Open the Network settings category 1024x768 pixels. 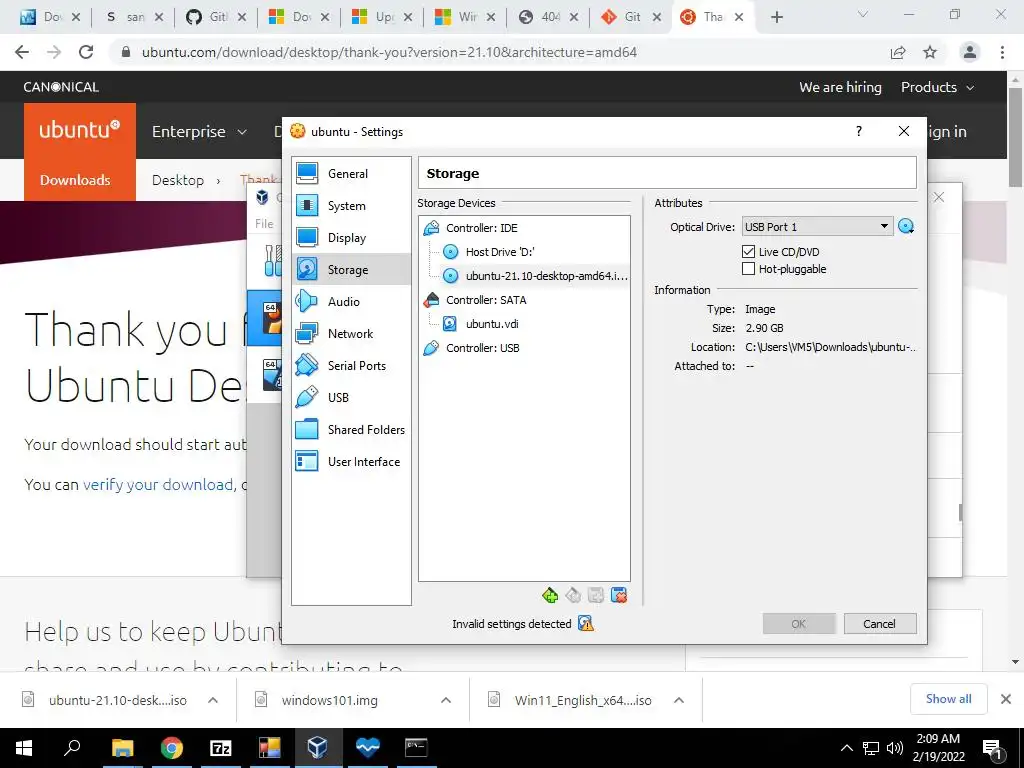coord(351,333)
